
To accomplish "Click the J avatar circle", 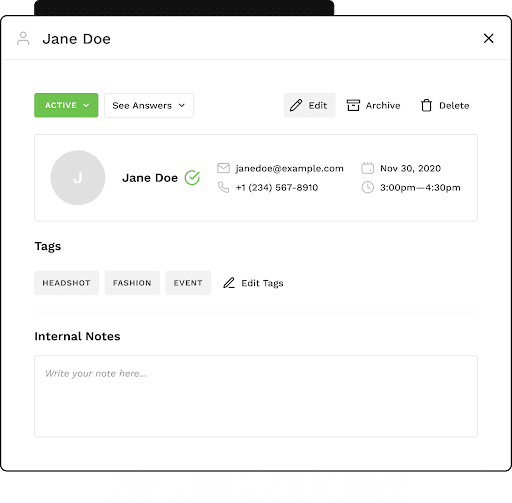I will pos(78,177).
